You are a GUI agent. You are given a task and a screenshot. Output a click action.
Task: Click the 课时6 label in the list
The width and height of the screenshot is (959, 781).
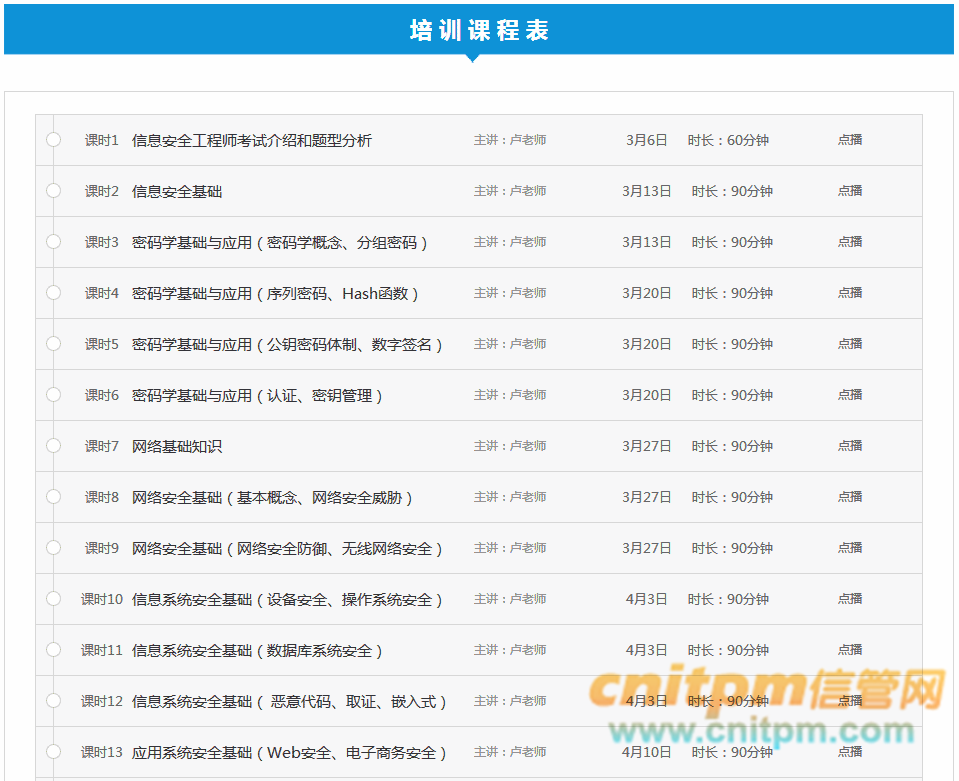[x=101, y=396]
